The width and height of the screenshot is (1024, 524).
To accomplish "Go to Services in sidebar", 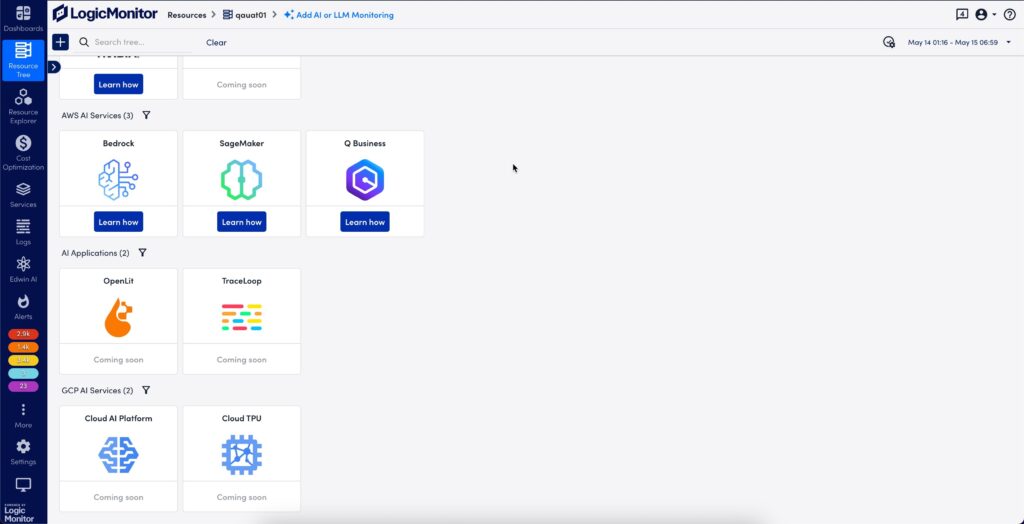I will tap(23, 195).
